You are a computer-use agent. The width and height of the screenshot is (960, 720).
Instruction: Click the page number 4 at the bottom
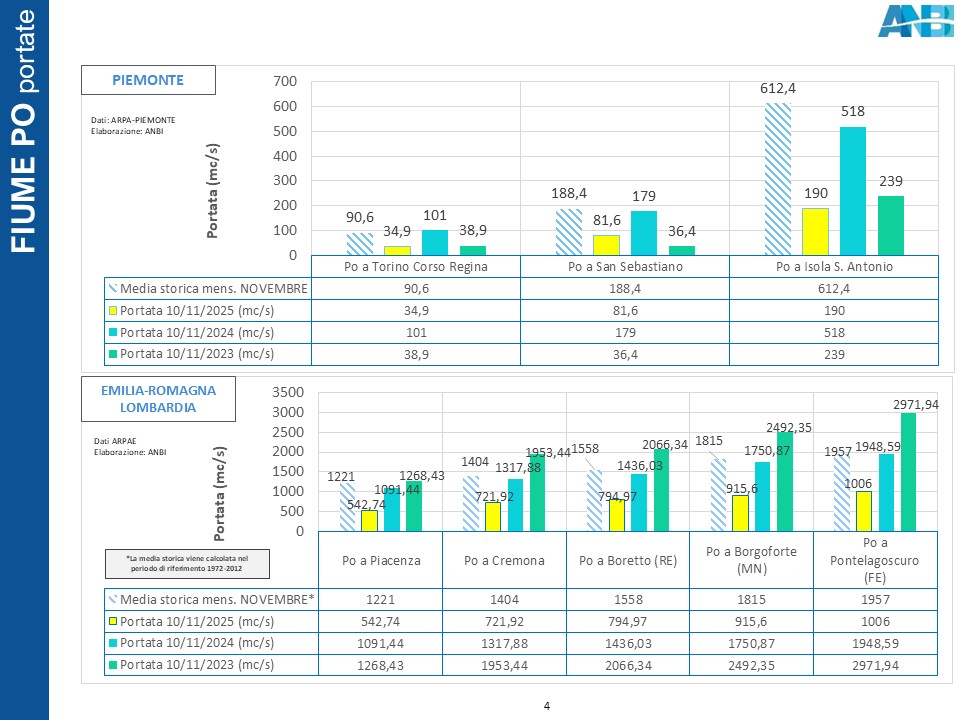click(x=547, y=707)
